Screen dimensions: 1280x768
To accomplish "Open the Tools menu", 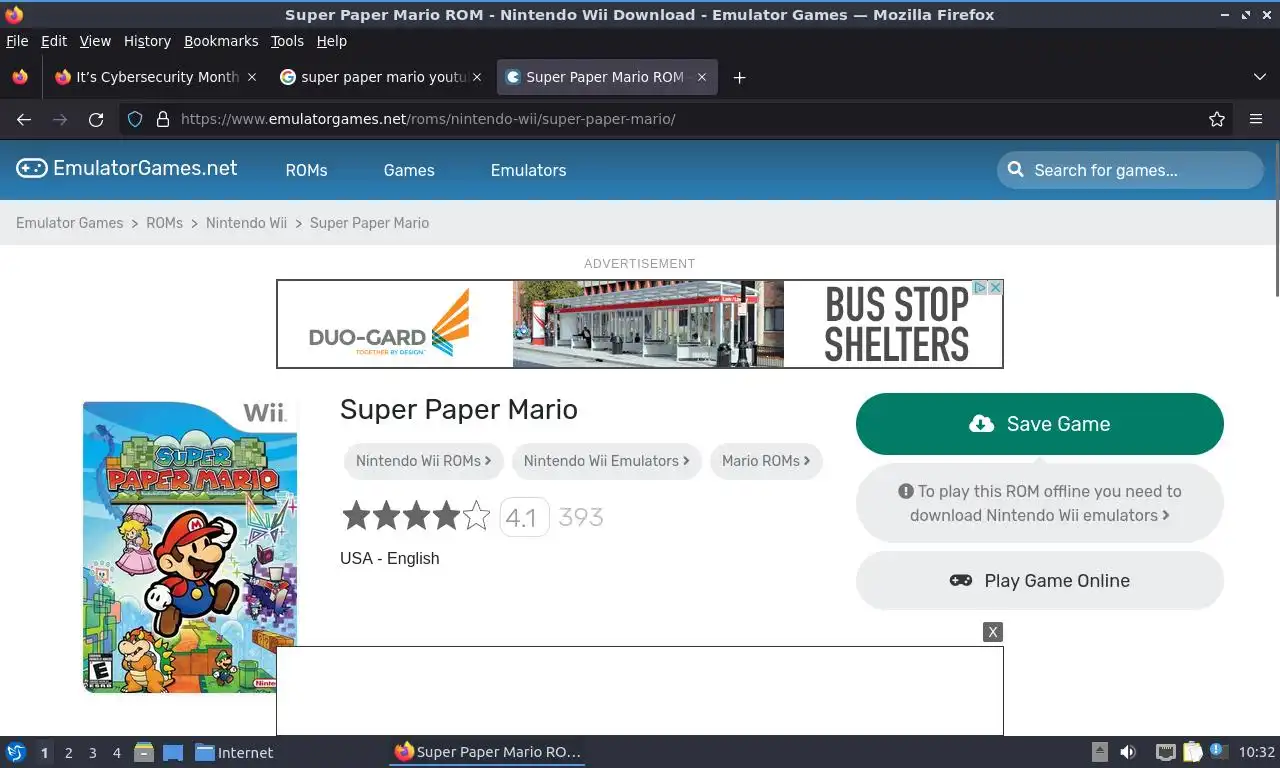I will pos(287,41).
